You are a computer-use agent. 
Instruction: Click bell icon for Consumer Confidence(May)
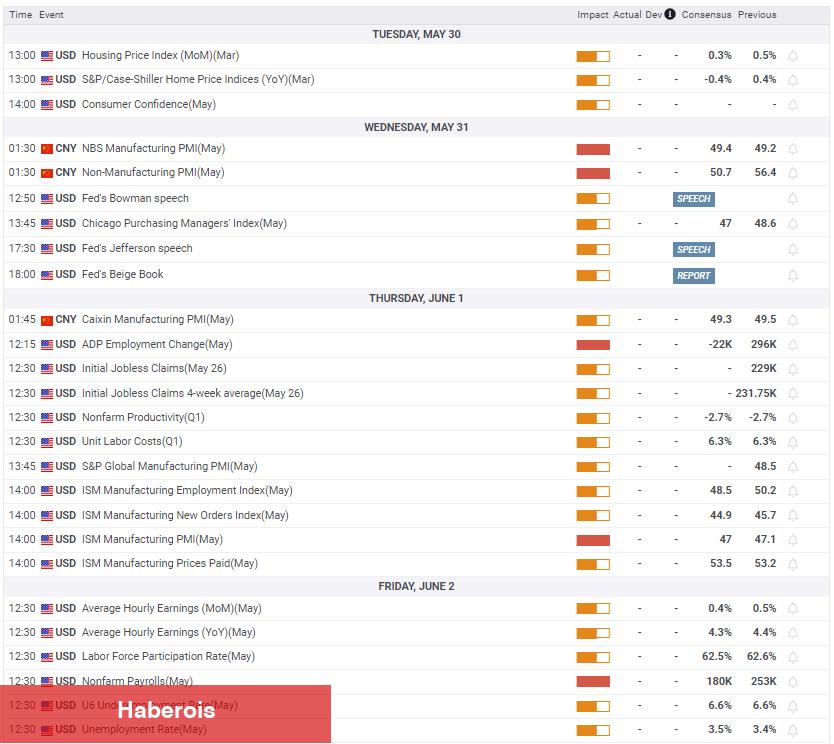[x=793, y=105]
